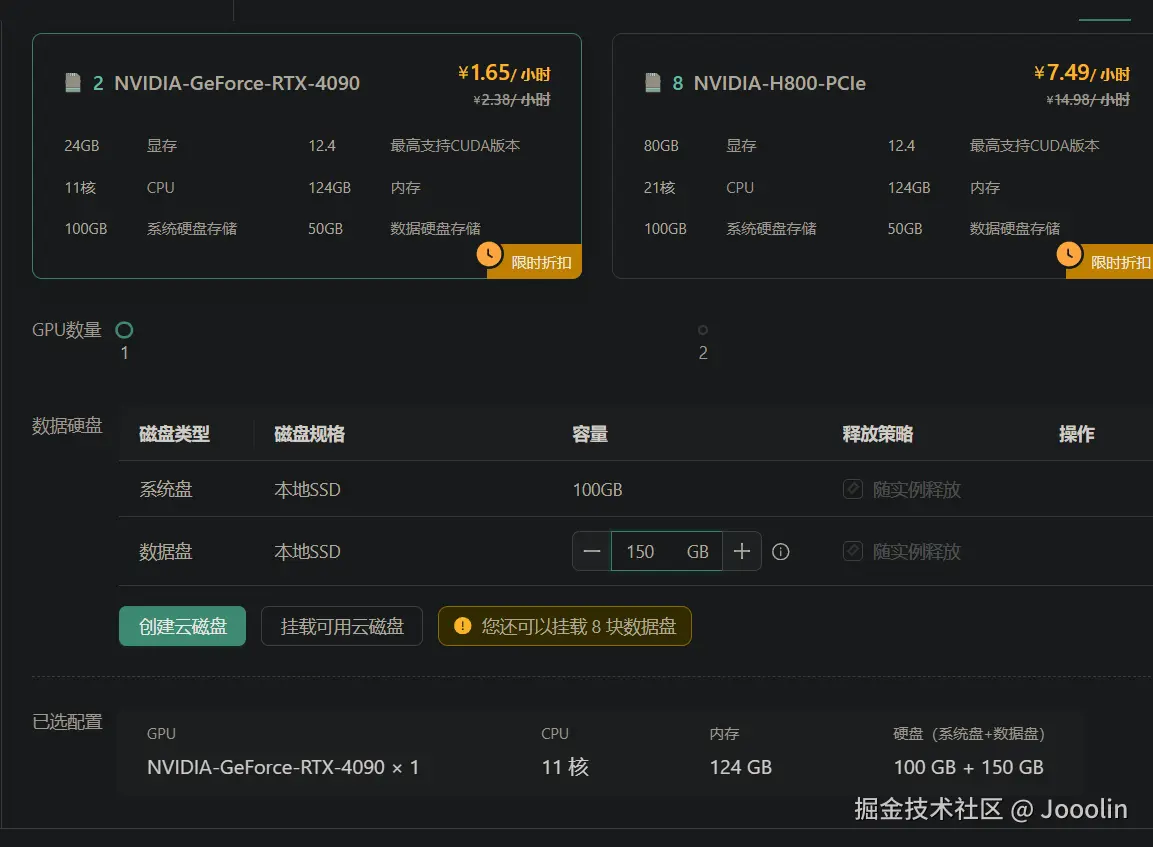
Task: Set GPU count slider to 2
Action: coord(703,330)
